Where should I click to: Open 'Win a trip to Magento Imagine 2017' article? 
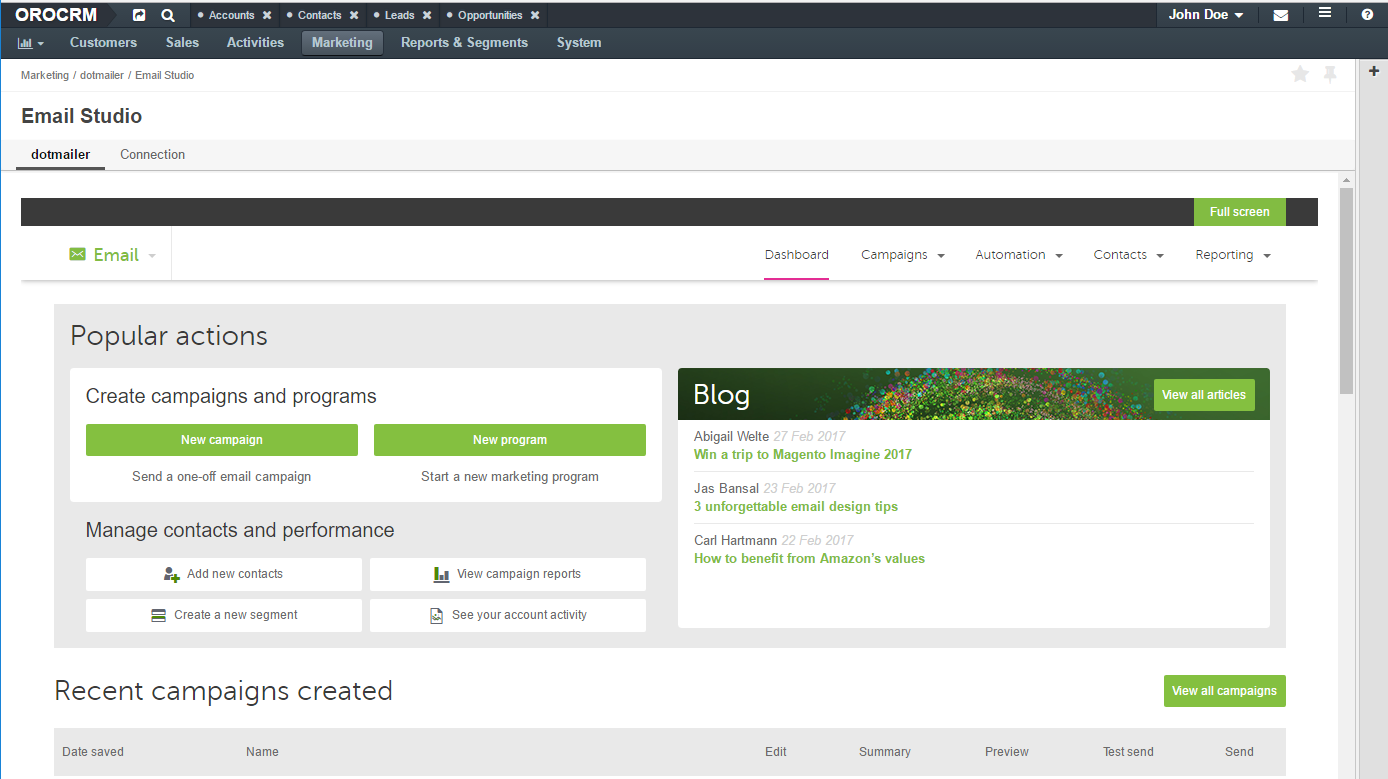click(x=803, y=454)
